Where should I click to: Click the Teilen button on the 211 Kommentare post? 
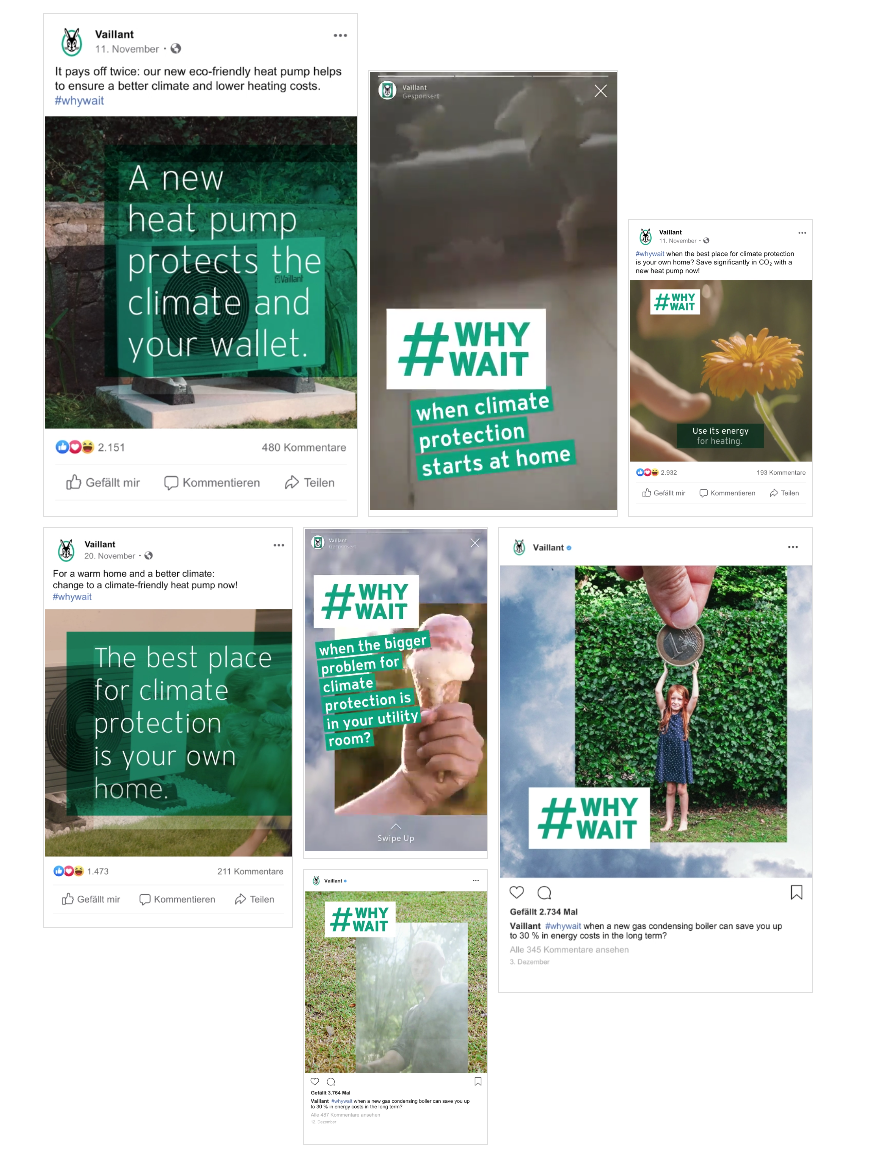(x=255, y=899)
